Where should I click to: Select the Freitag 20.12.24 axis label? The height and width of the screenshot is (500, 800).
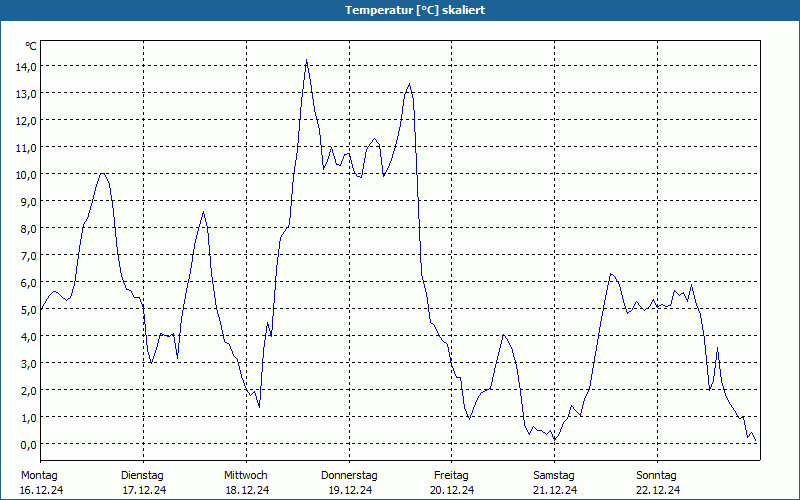(x=452, y=483)
